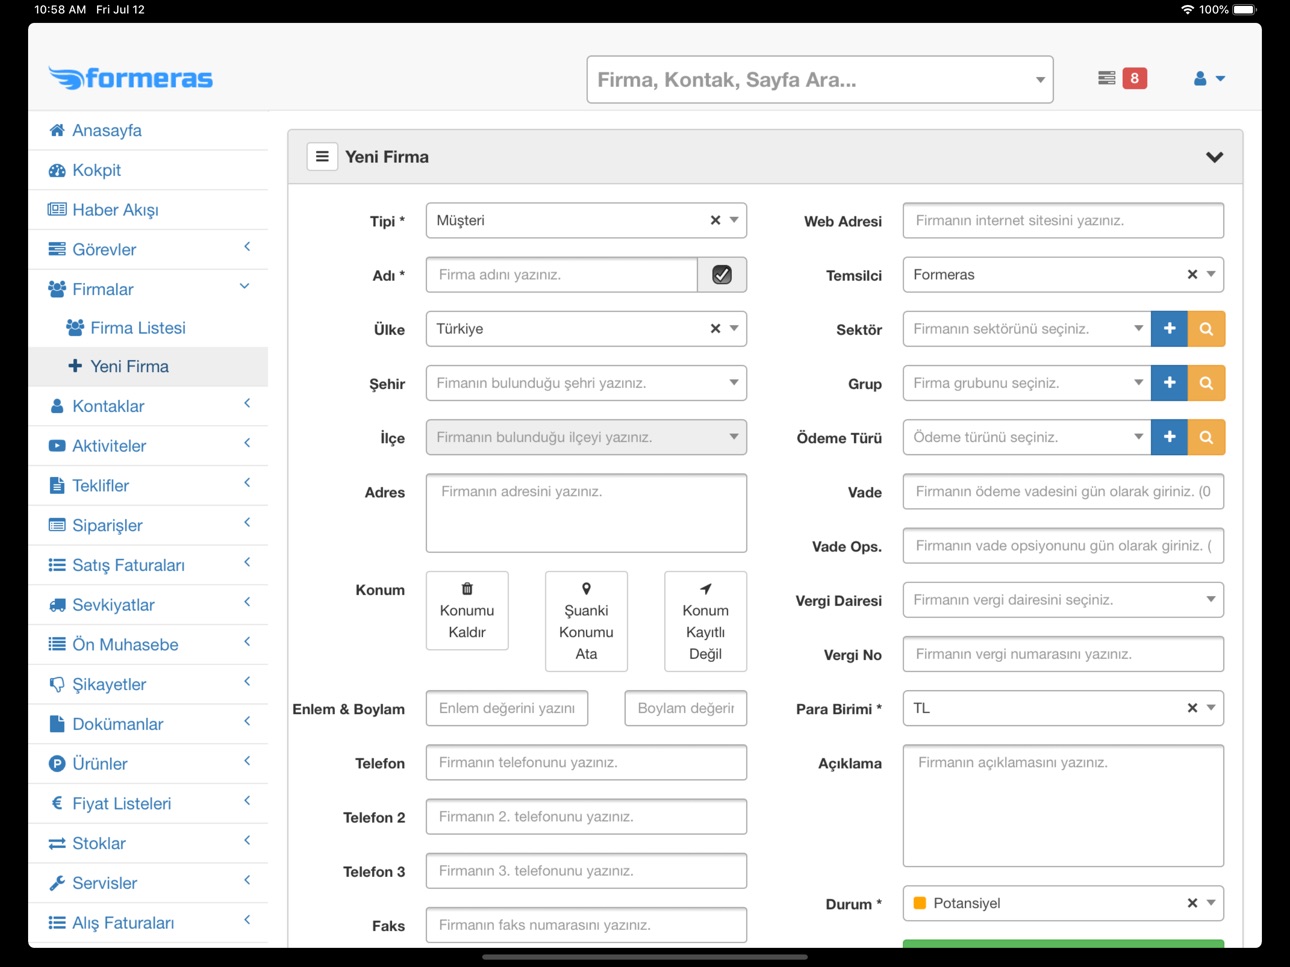This screenshot has width=1290, height=967.
Task: Toggle the checkbox next to Adı field
Action: tap(722, 275)
